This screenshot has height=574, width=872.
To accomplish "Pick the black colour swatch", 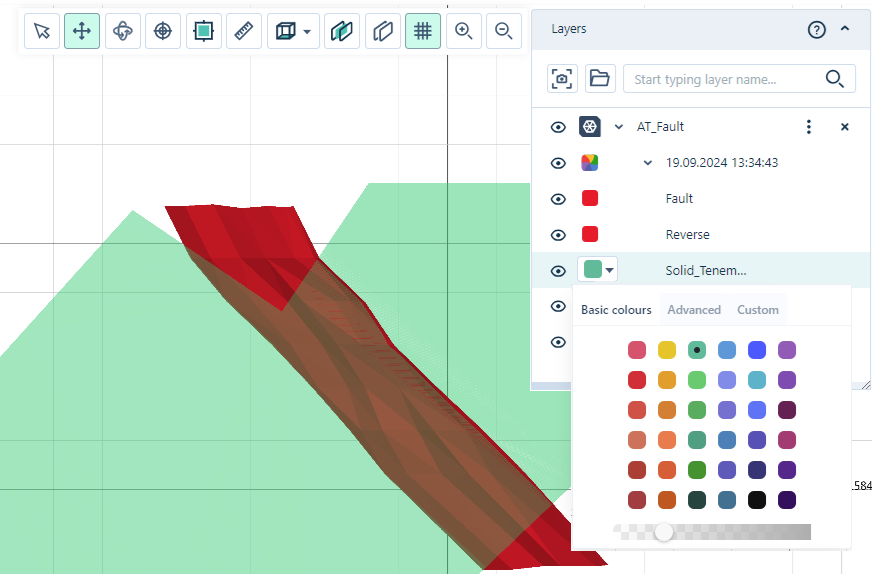I will click(757, 500).
